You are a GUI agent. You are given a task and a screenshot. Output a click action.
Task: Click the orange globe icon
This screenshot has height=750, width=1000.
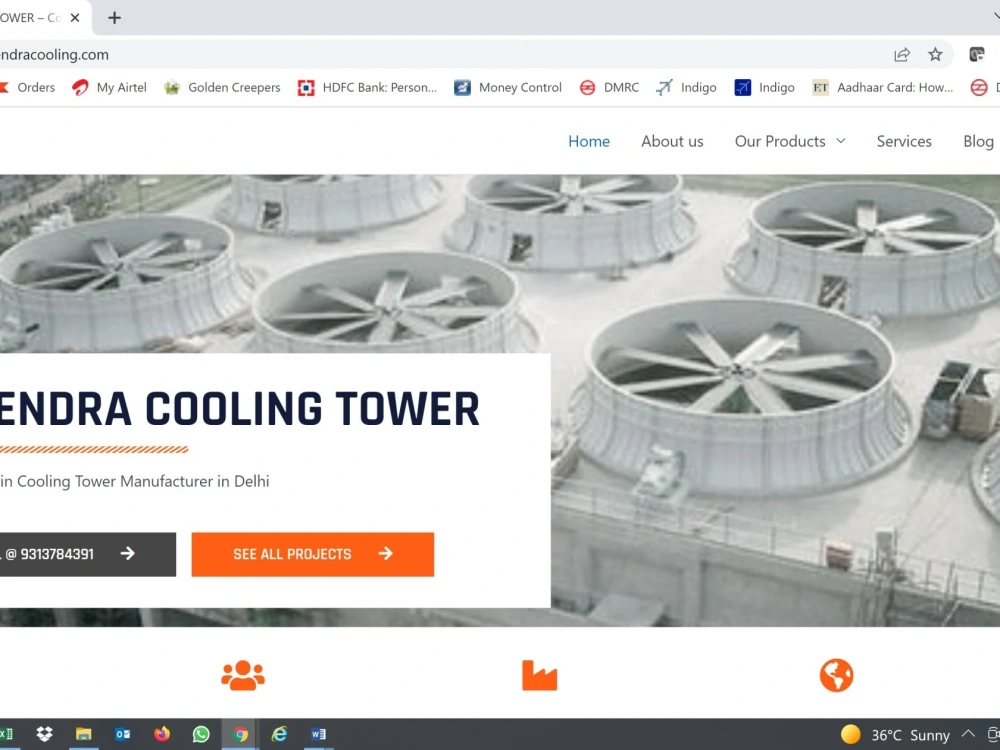click(x=836, y=675)
